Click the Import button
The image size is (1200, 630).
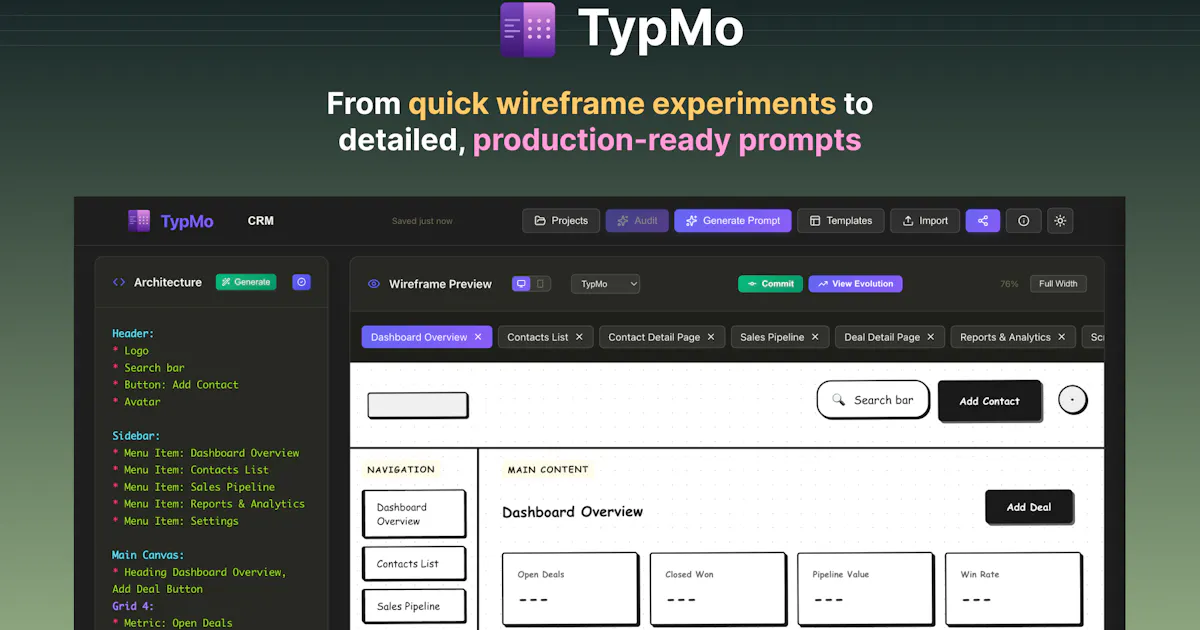coord(925,221)
